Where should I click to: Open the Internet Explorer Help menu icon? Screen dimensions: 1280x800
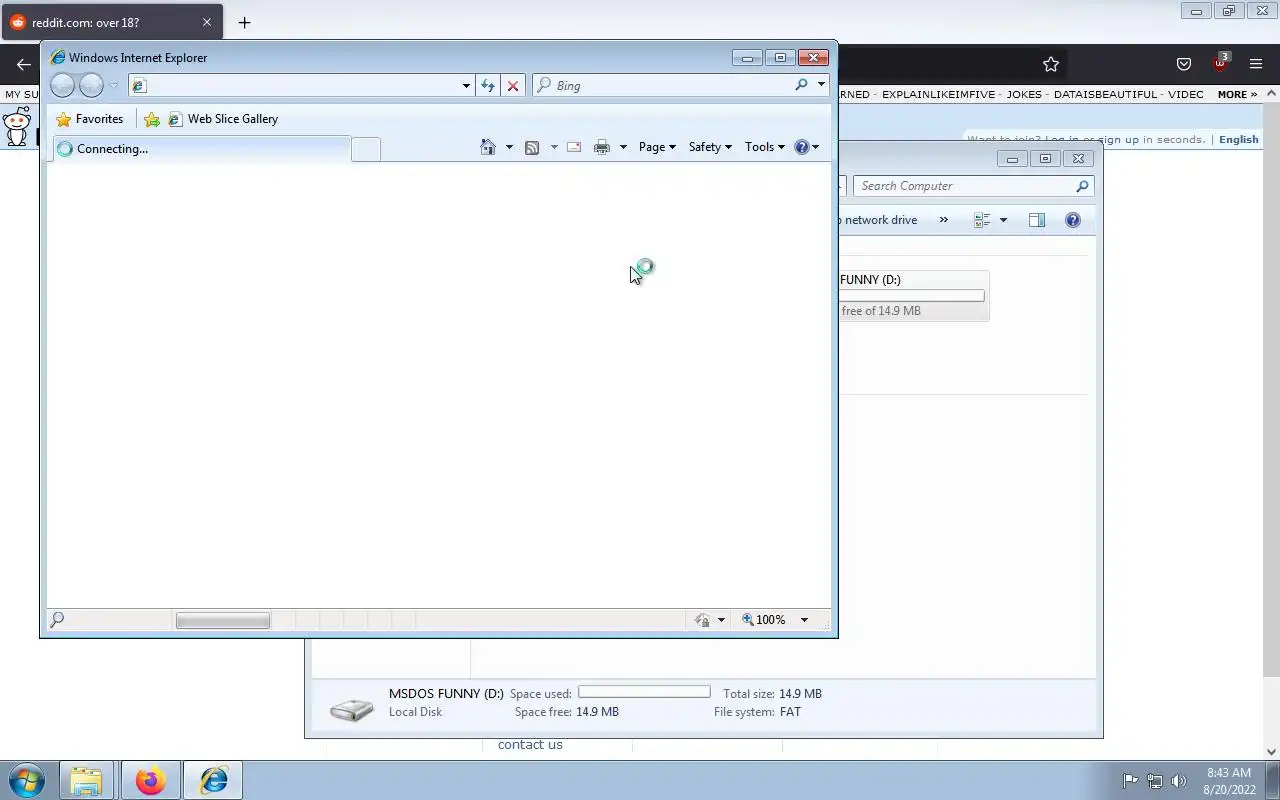point(806,147)
